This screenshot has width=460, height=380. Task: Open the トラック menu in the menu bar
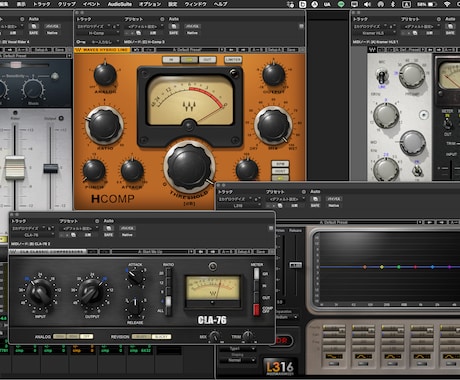coord(42,4)
